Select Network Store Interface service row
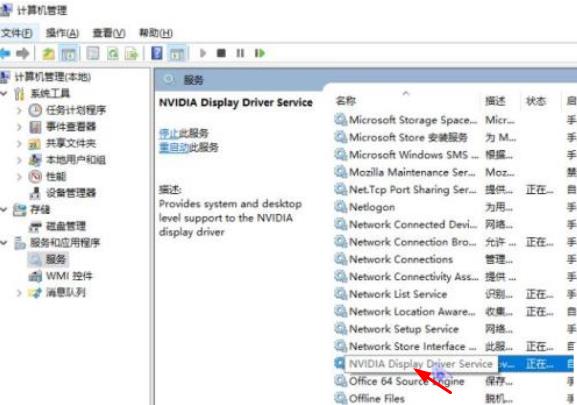This screenshot has height=405, width=577. pyautogui.click(x=455, y=347)
